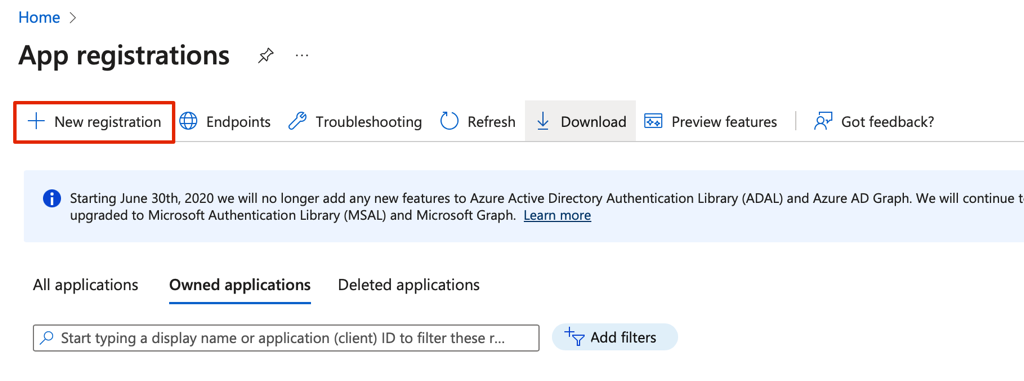Click the ADAL deprecation notice text
Screen dimensions: 1024x381
pyautogui.click(x=546, y=207)
